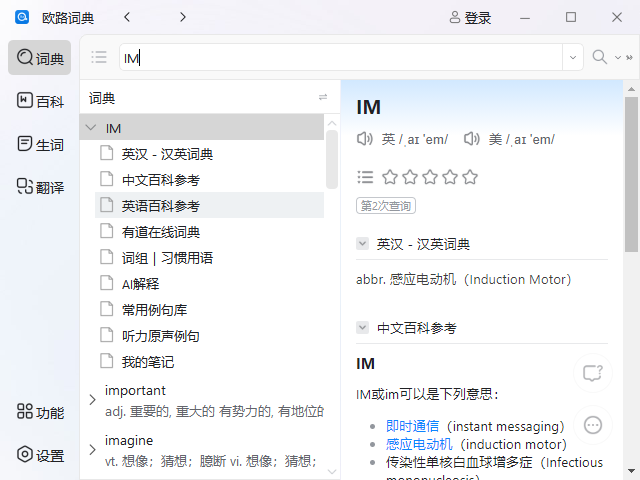The image size is (640, 480).
Task: Click the word important in list
Action: pos(135,391)
